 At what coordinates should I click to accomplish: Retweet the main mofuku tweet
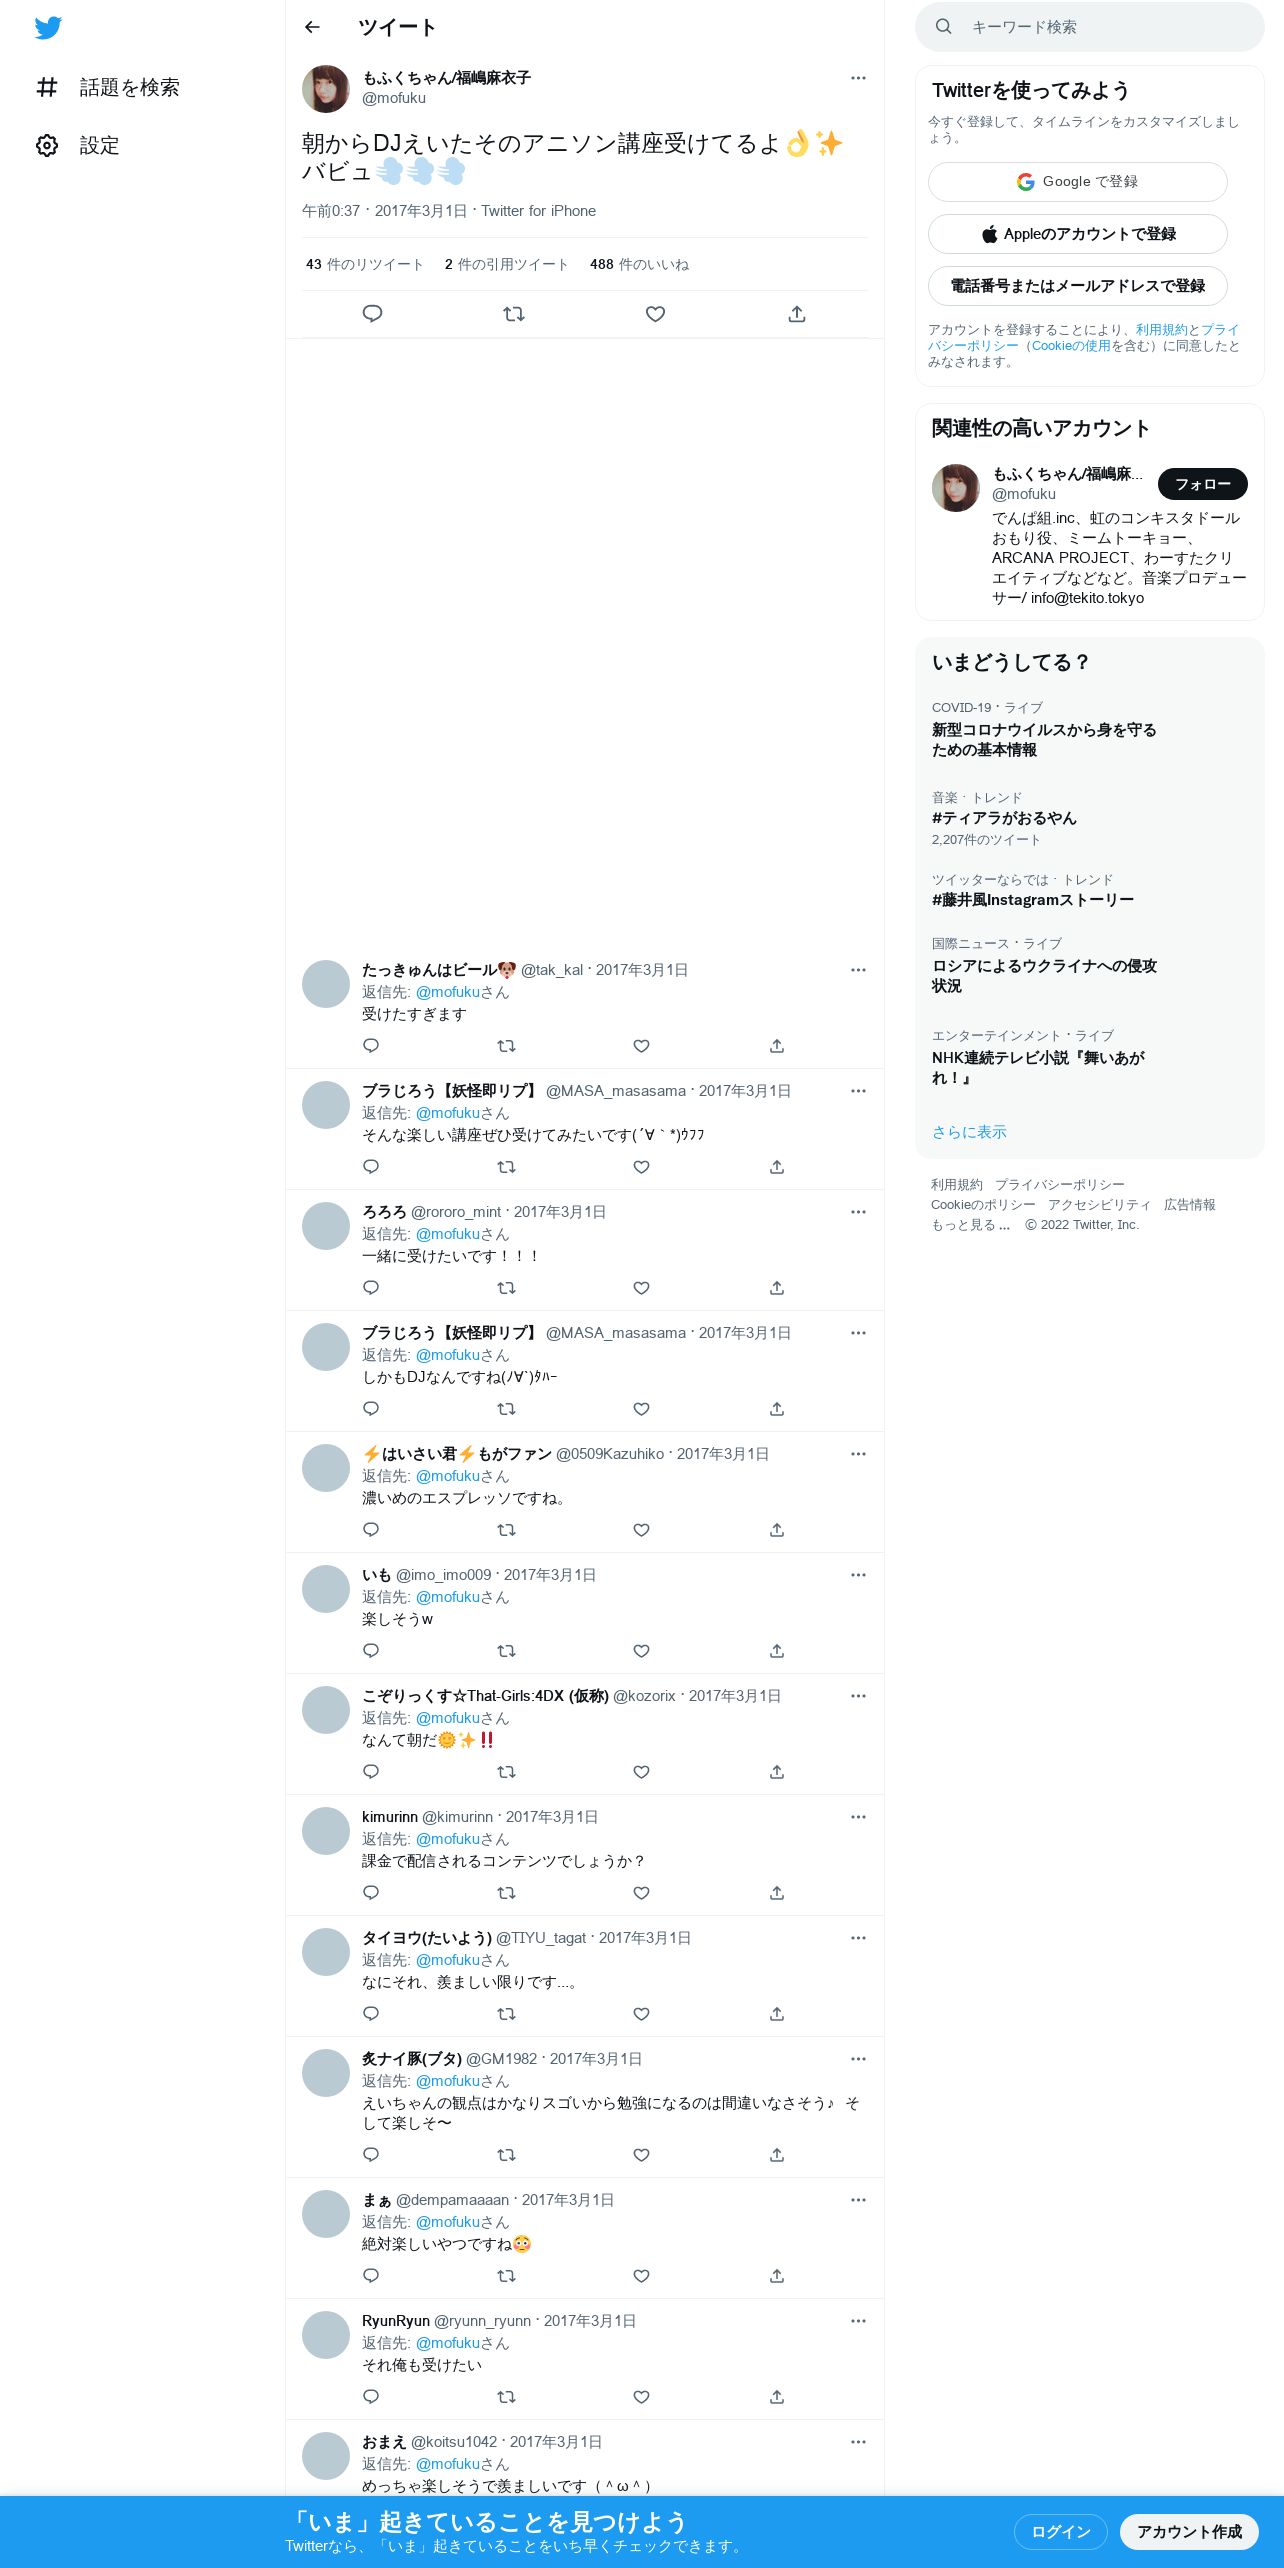pos(514,314)
